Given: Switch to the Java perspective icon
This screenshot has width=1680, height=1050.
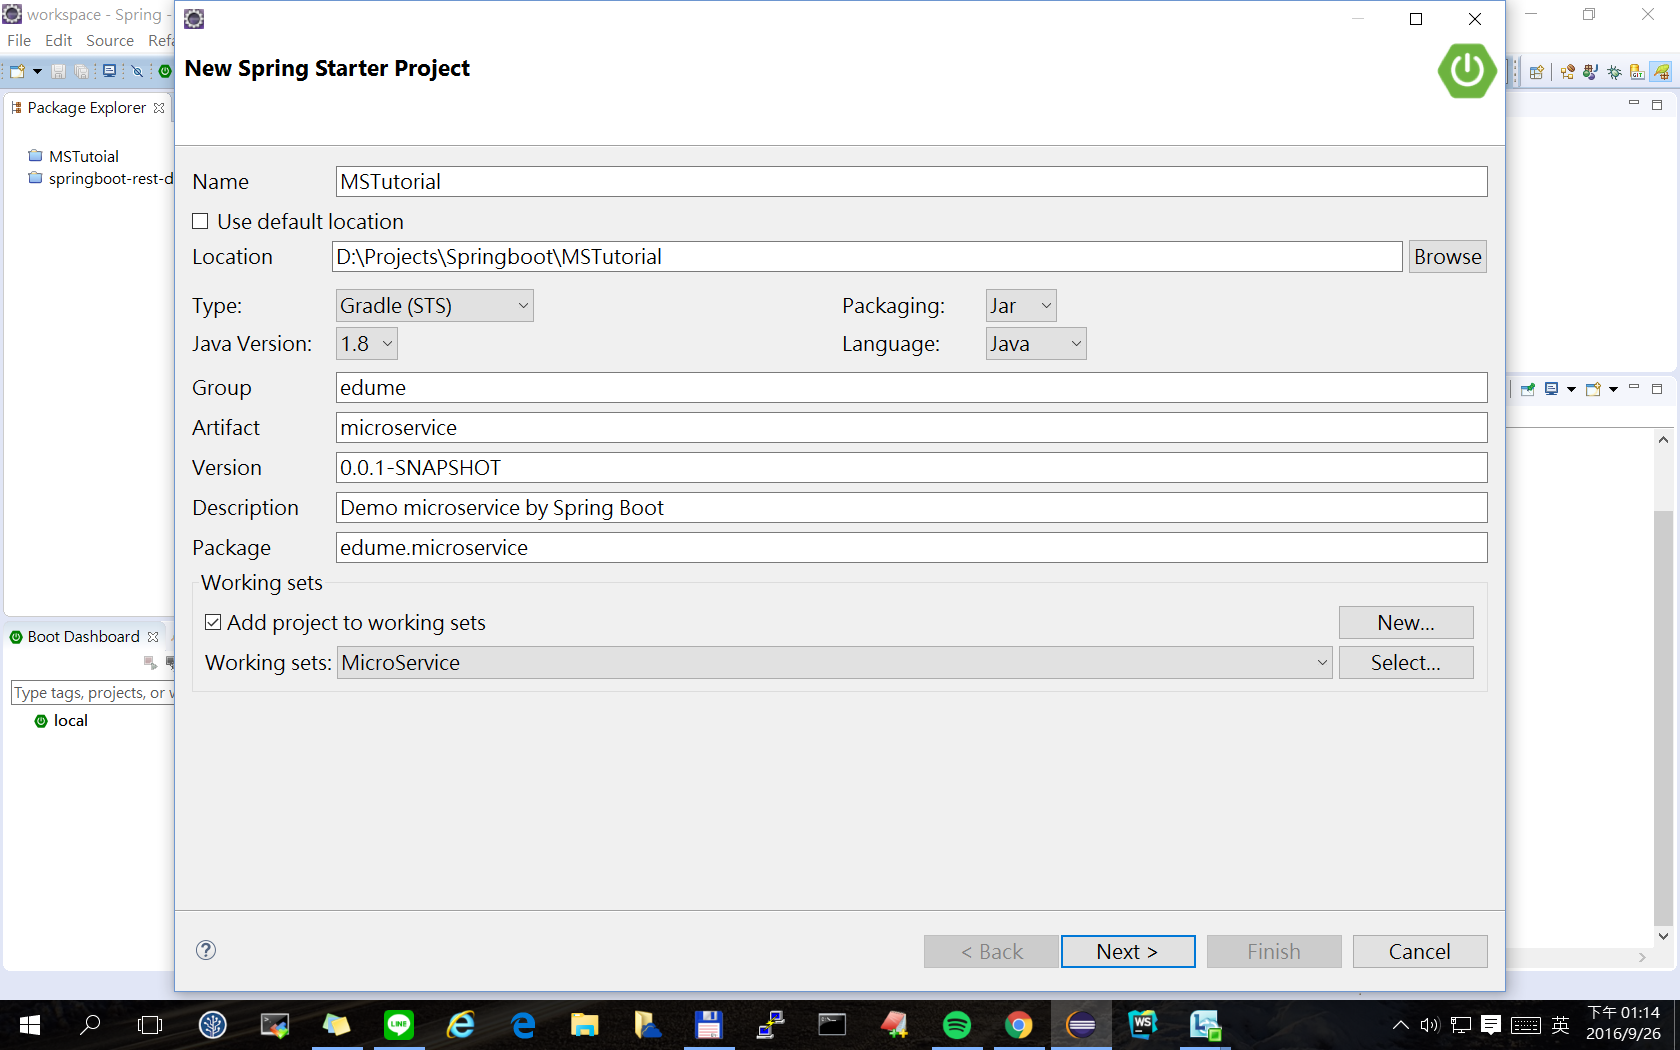Looking at the screenshot, I should [x=1590, y=72].
